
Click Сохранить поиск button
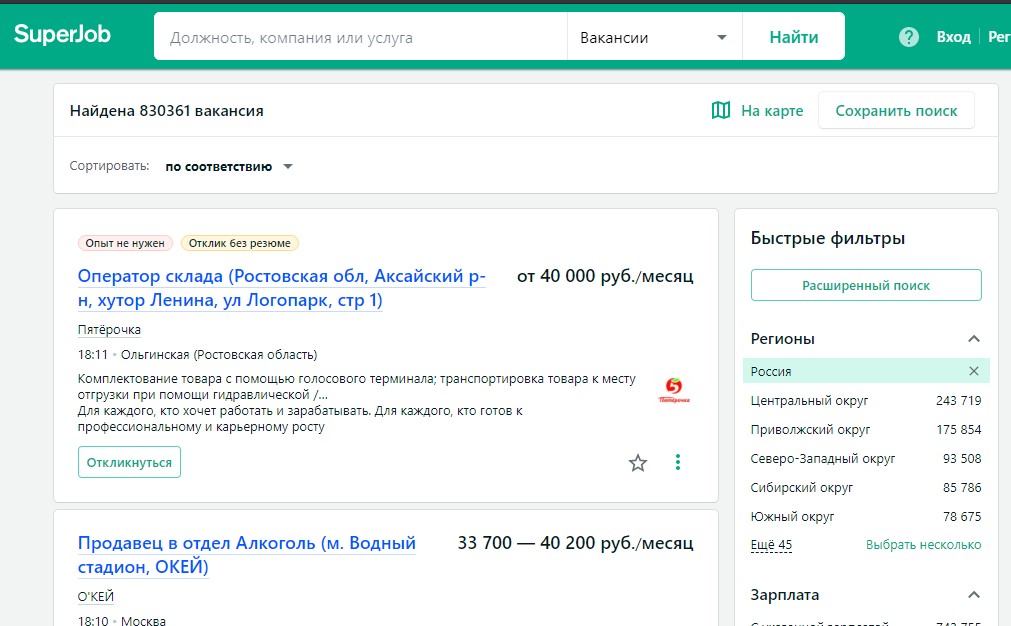(896, 111)
